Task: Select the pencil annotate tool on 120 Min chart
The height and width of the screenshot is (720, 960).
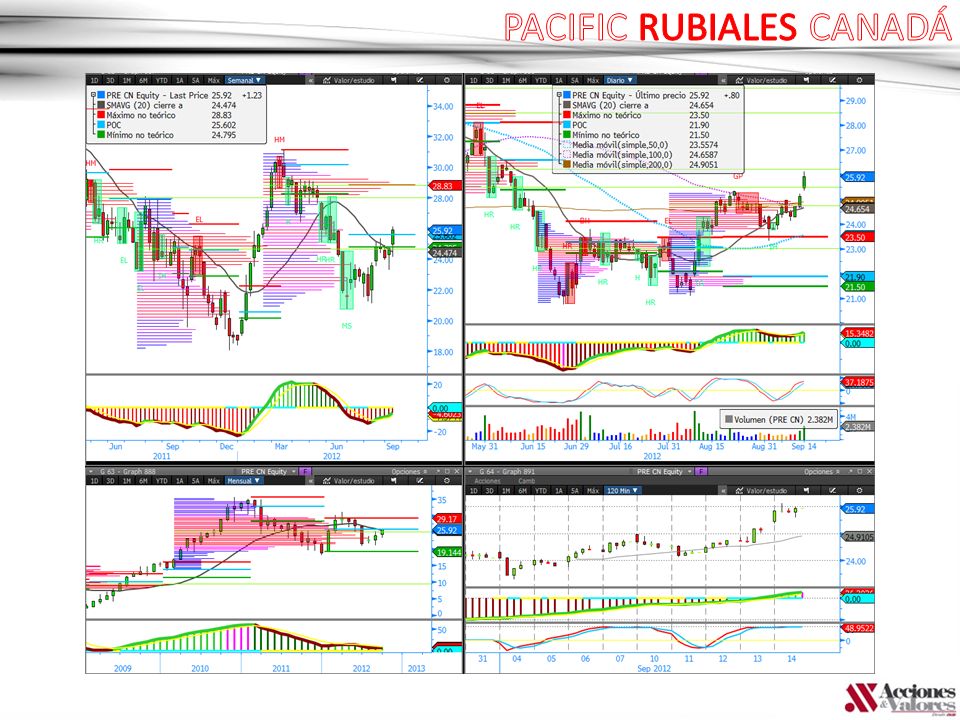Action: click(832, 490)
